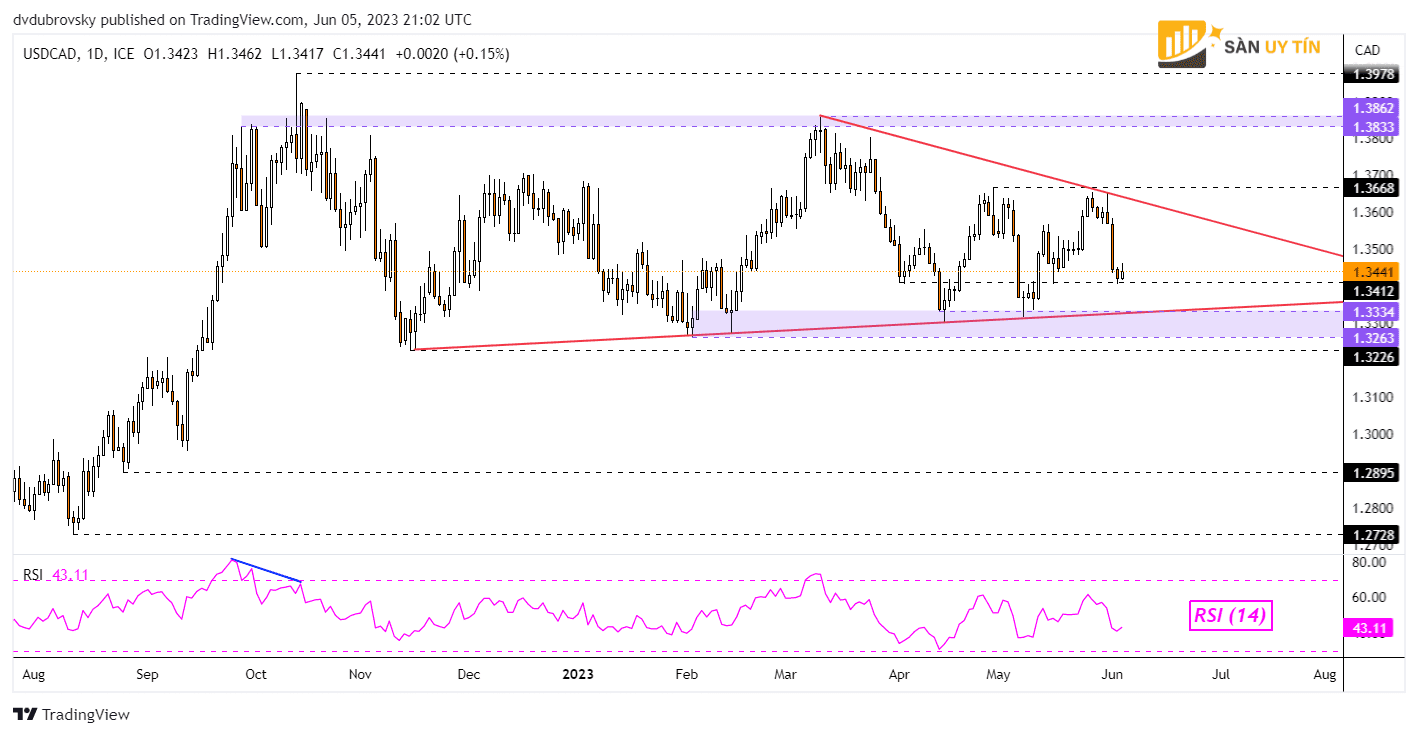
Task: Click the bold 2023 year label
Action: point(576,674)
